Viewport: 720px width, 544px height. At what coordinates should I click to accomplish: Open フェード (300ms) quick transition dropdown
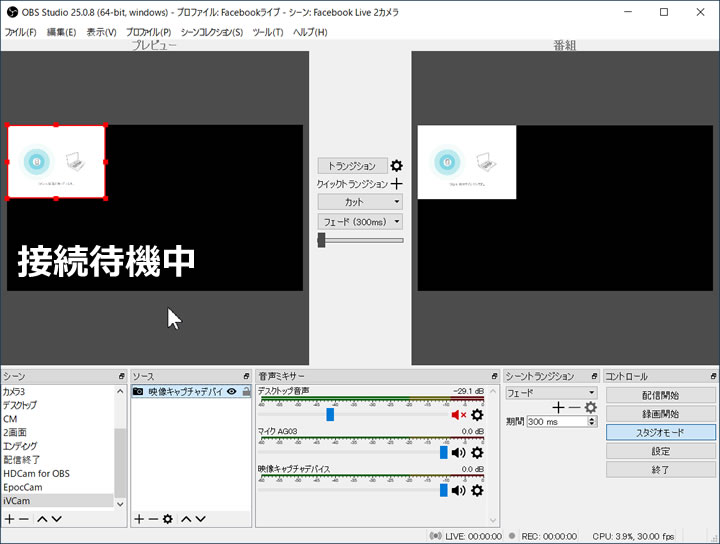360,222
